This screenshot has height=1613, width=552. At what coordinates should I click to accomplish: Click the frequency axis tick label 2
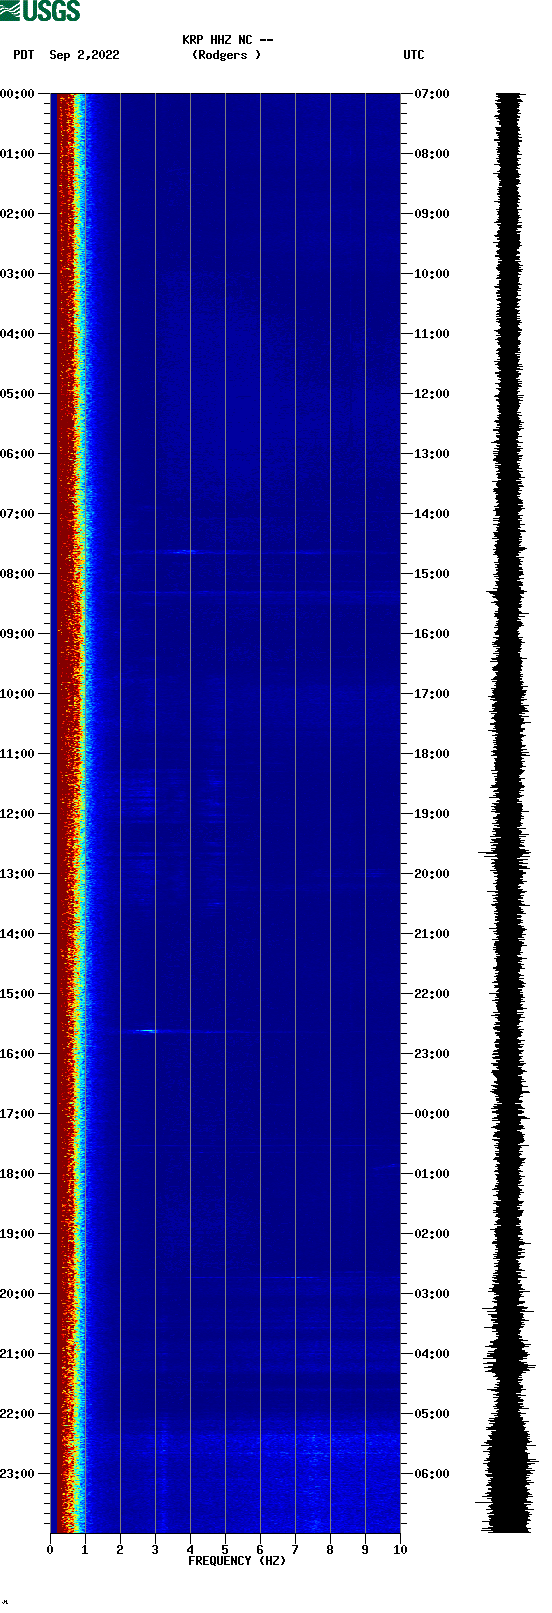pos(120,1550)
